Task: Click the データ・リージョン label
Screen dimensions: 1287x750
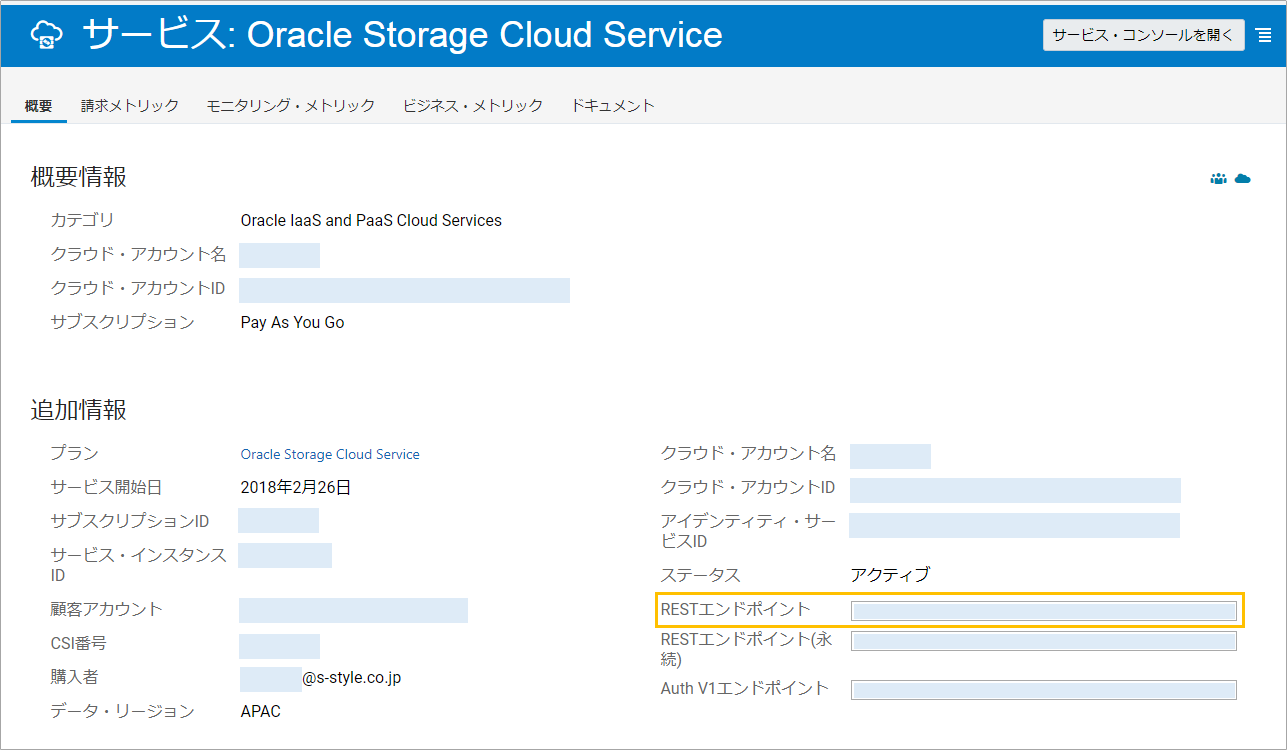Action: 122,712
